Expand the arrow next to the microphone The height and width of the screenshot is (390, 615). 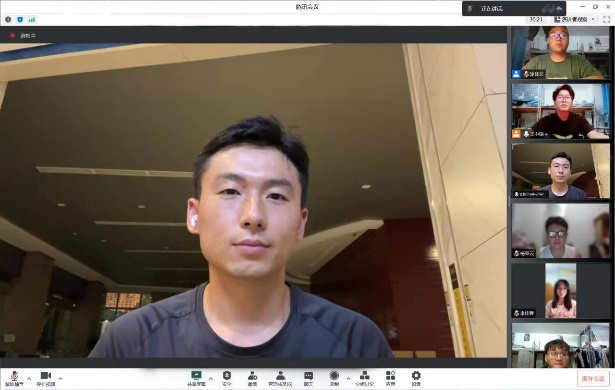pos(29,379)
